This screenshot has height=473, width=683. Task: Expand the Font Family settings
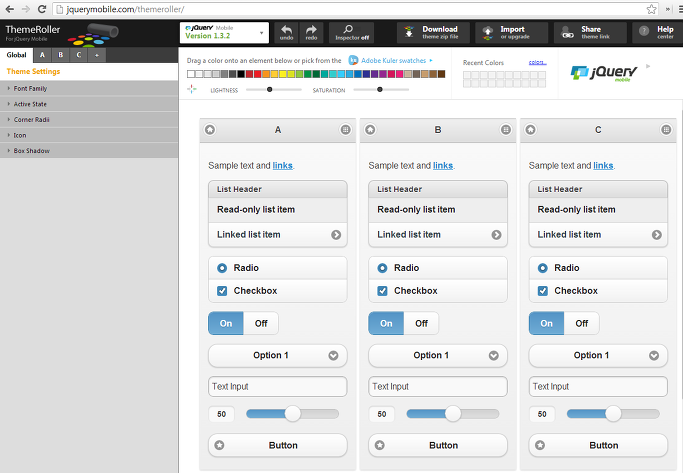[89, 88]
